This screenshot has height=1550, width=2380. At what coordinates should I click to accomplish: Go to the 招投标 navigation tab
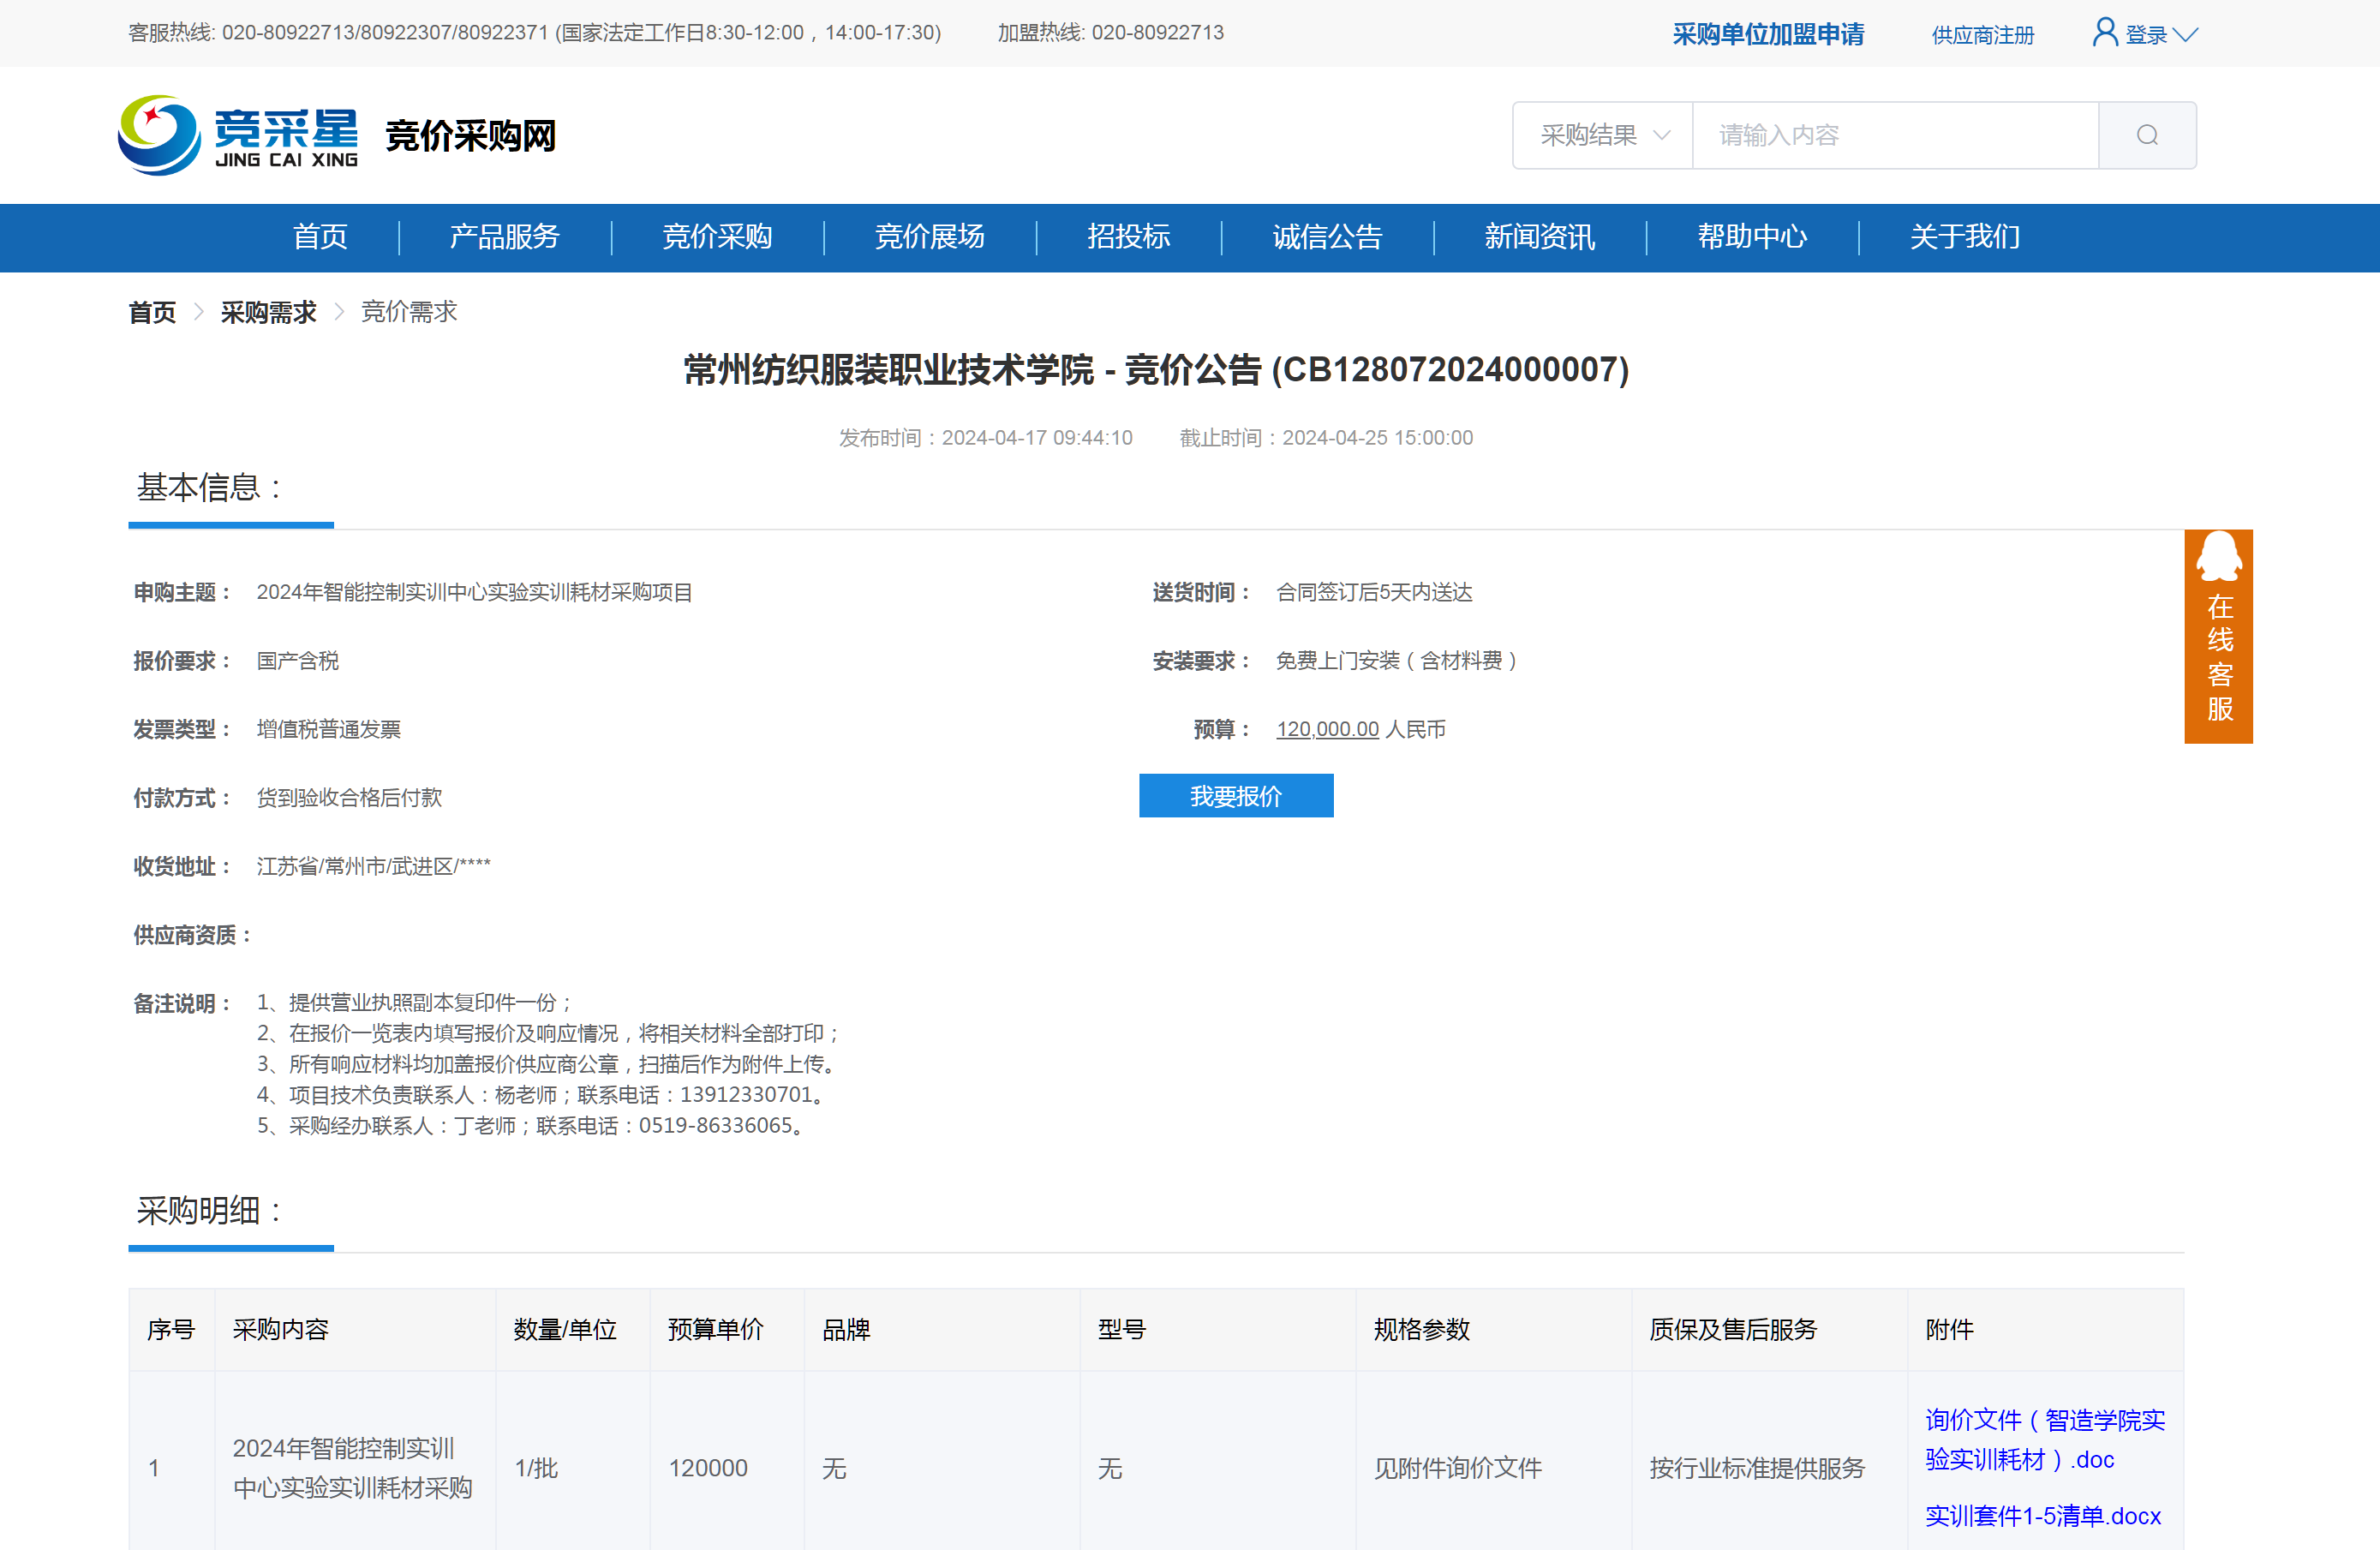1128,237
